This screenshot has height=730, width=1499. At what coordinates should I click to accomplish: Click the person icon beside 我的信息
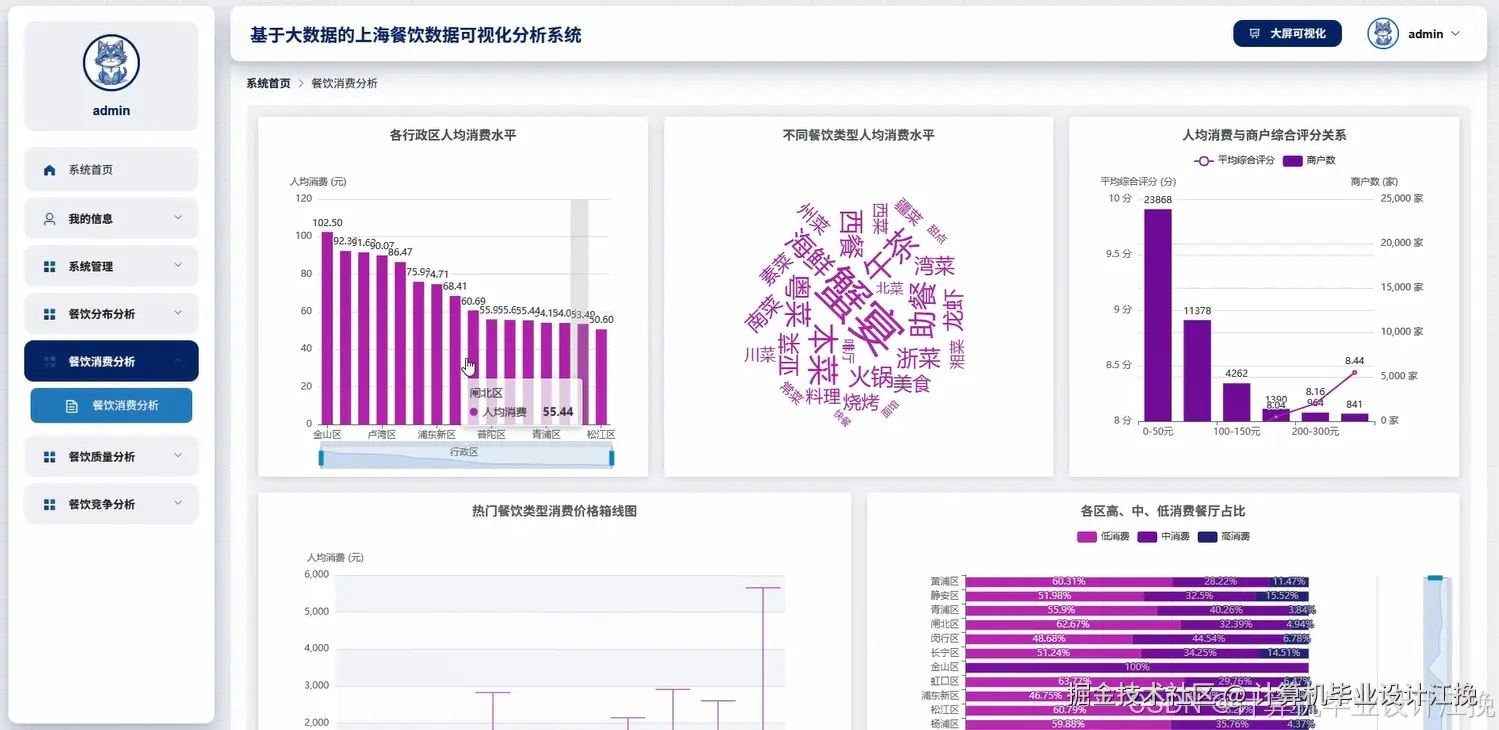pyautogui.click(x=49, y=219)
